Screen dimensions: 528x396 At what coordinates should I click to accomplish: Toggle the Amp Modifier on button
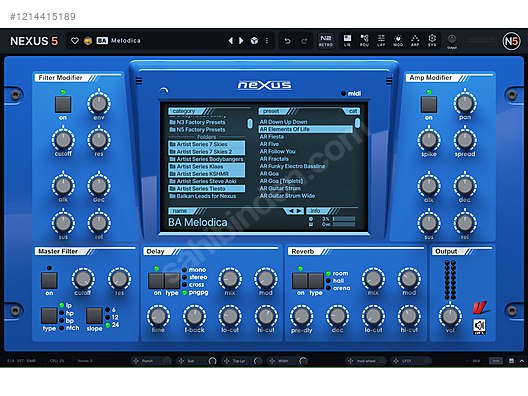(x=429, y=104)
